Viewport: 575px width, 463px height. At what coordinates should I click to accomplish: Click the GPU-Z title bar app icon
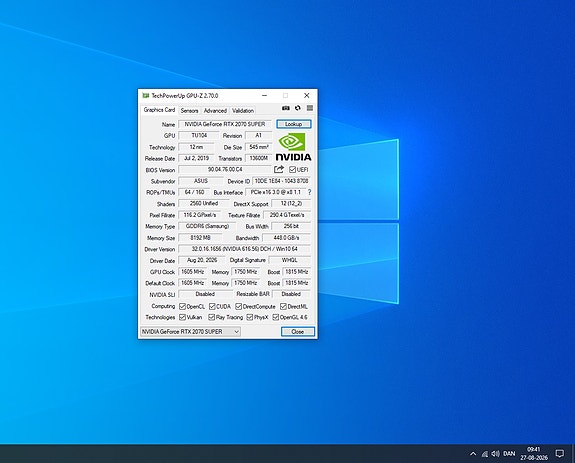pyautogui.click(x=146, y=96)
